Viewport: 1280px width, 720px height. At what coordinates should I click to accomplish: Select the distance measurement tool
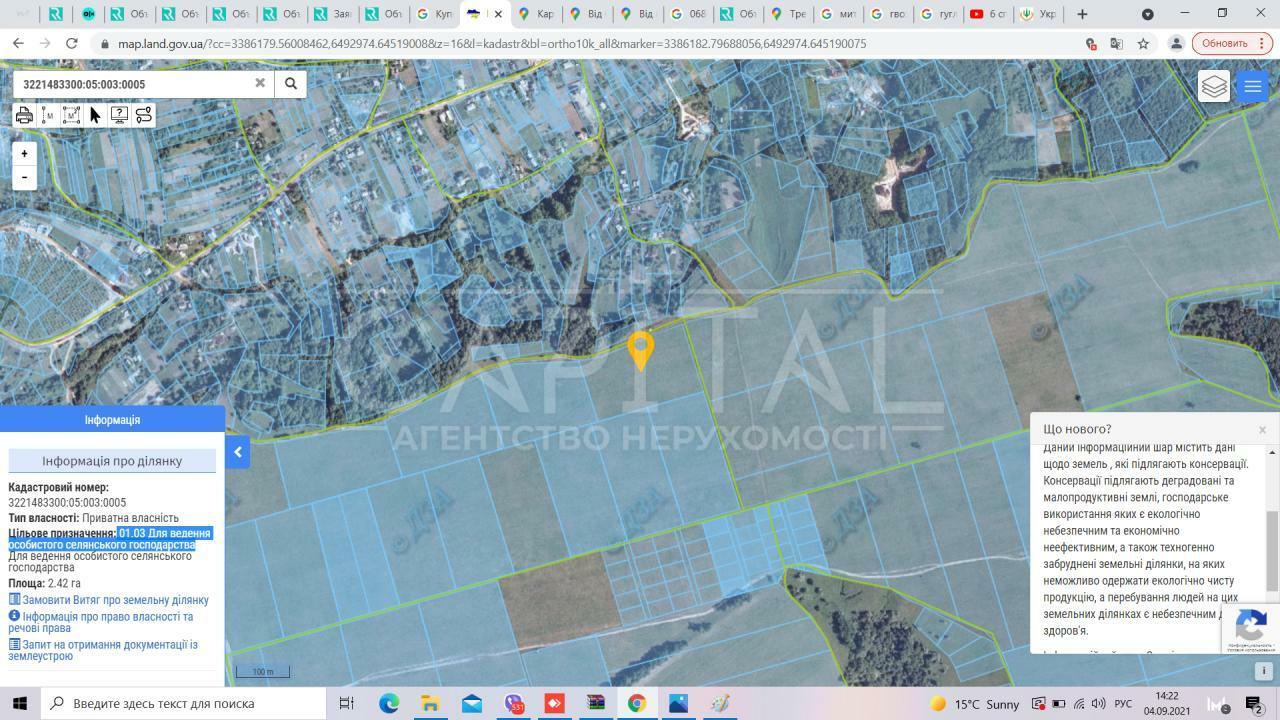click(47, 115)
